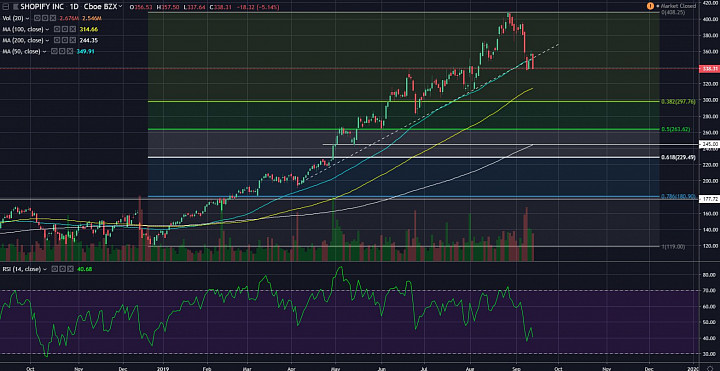720x371 pixels.
Task: Open settings for MA (50, close)
Action: pyautogui.click(x=62, y=51)
